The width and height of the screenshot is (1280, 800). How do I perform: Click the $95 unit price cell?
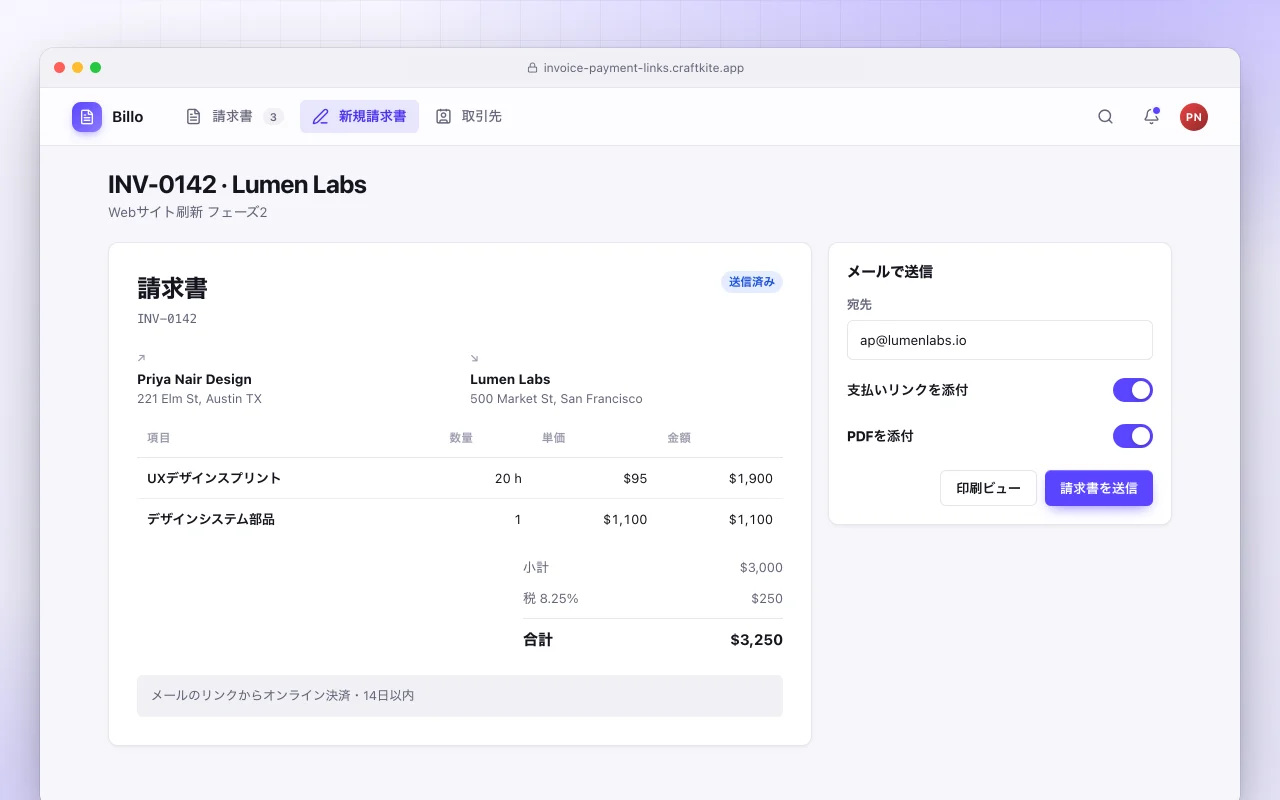635,478
